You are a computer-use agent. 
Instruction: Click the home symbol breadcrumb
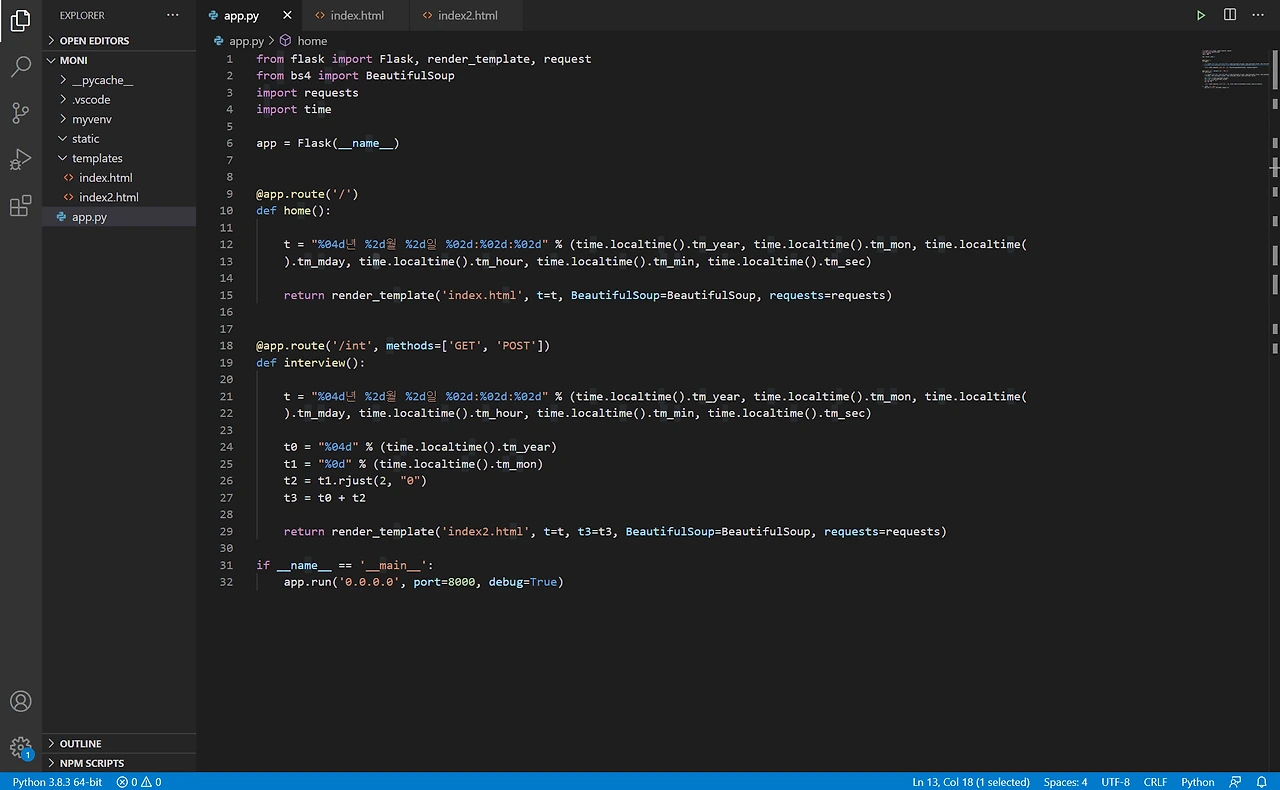pos(304,41)
